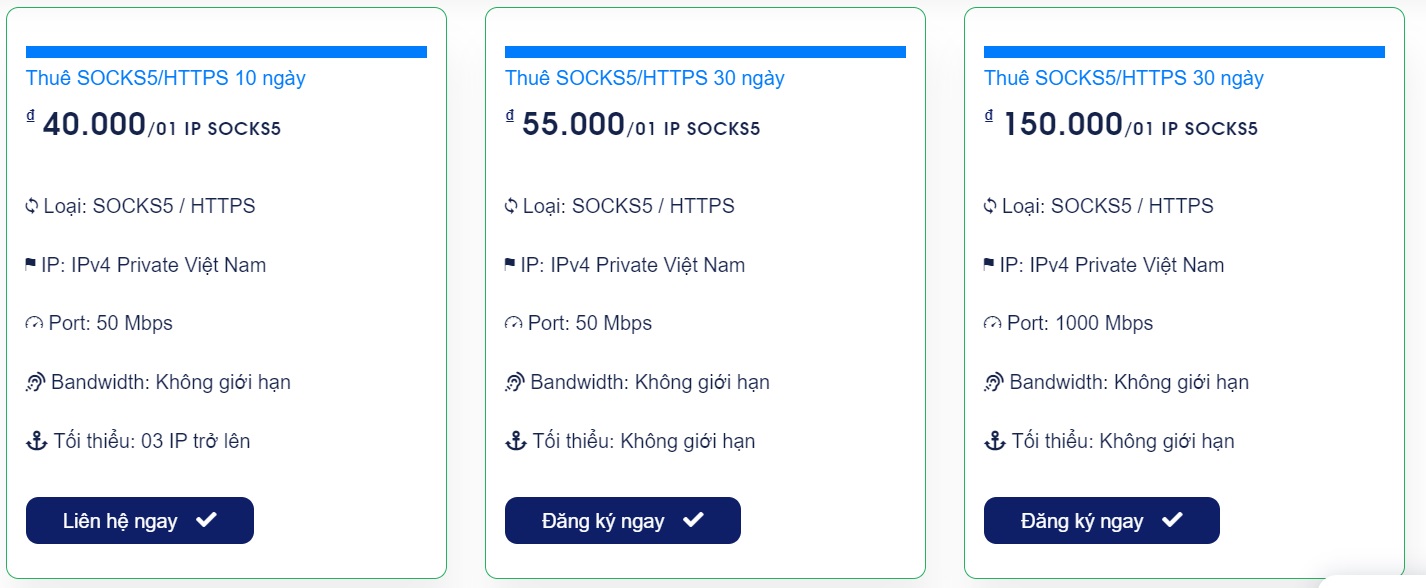Click the blue bar atop the first card
Viewport: 1426px width, 588px height.
click(227, 51)
